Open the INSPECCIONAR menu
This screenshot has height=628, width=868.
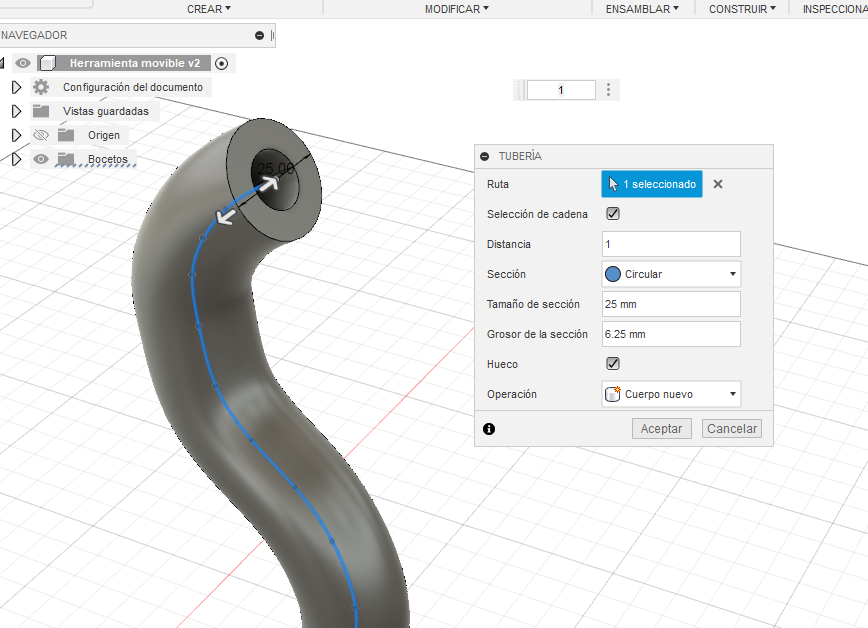point(835,9)
